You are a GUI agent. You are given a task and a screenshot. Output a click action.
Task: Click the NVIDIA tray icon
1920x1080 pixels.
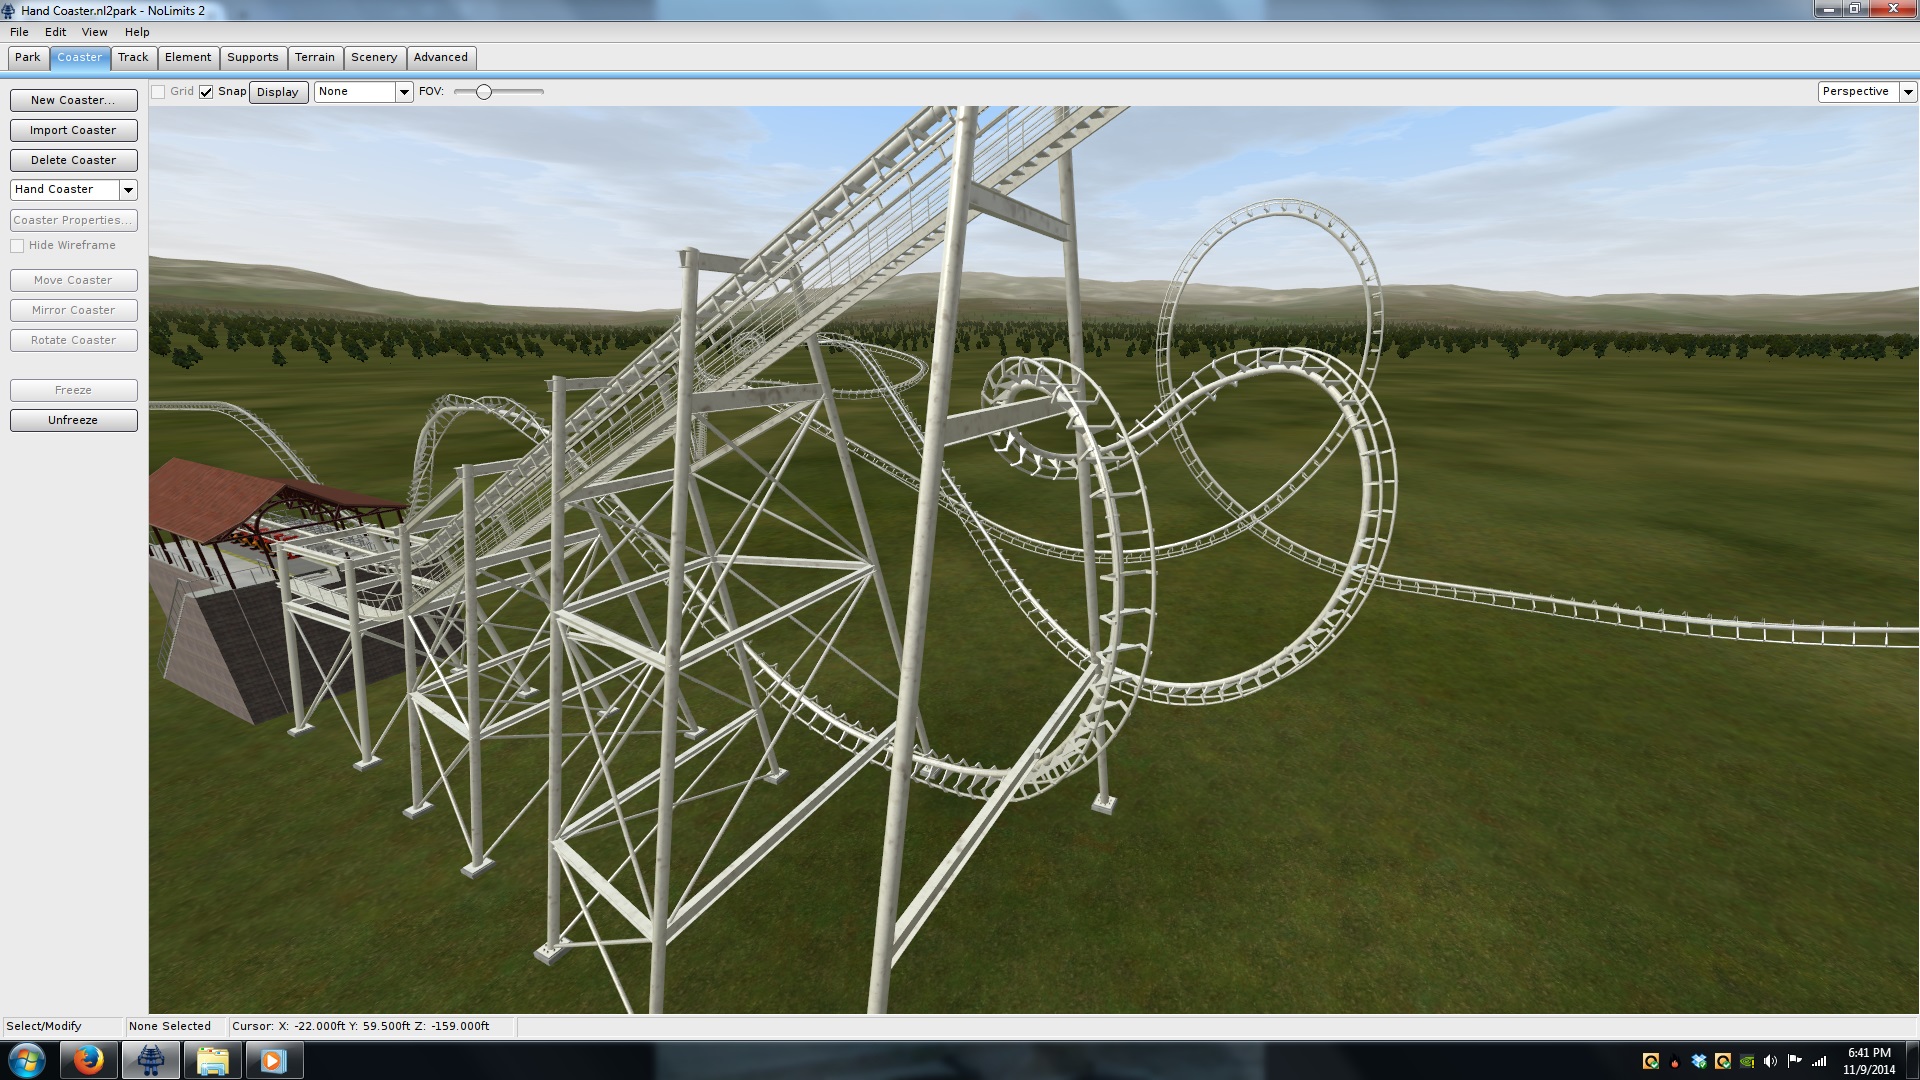pos(1747,1061)
